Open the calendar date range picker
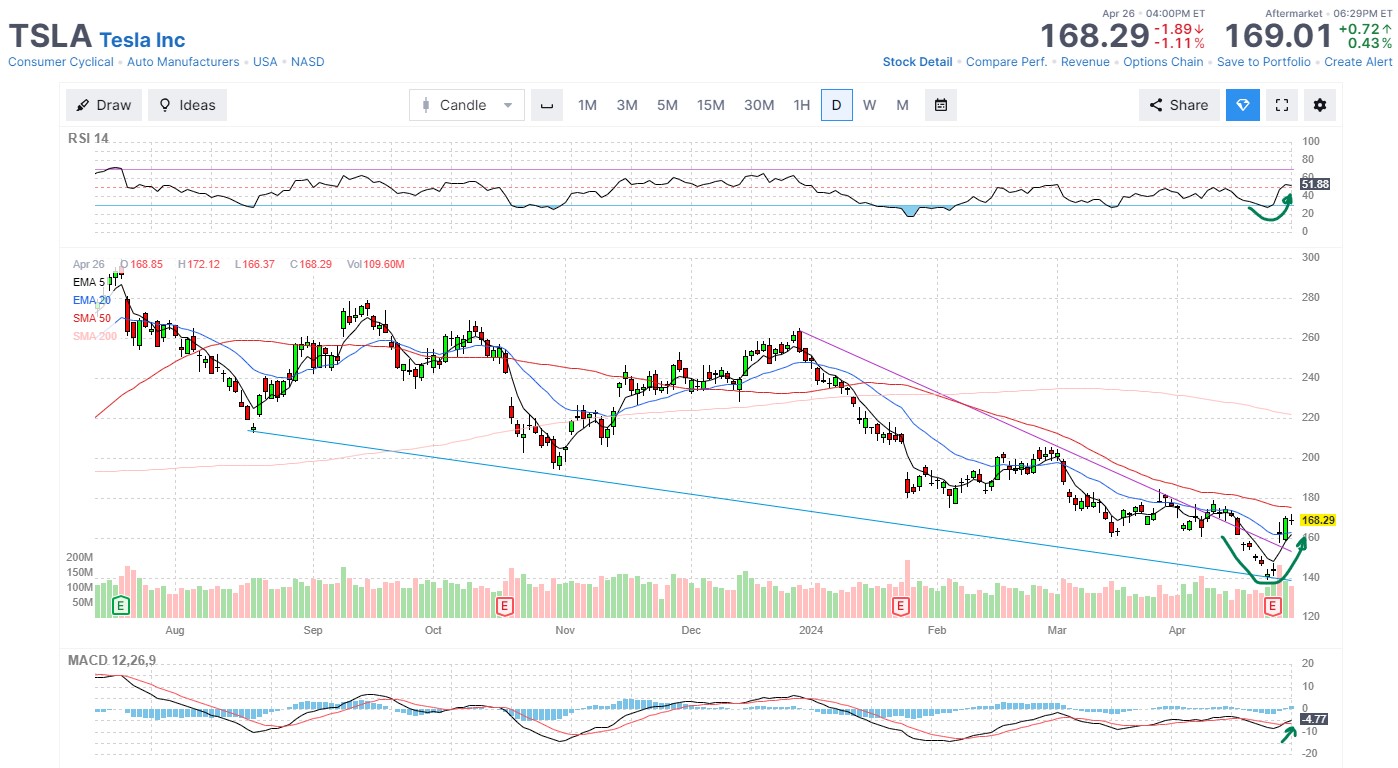This screenshot has height=768, width=1398. [941, 105]
